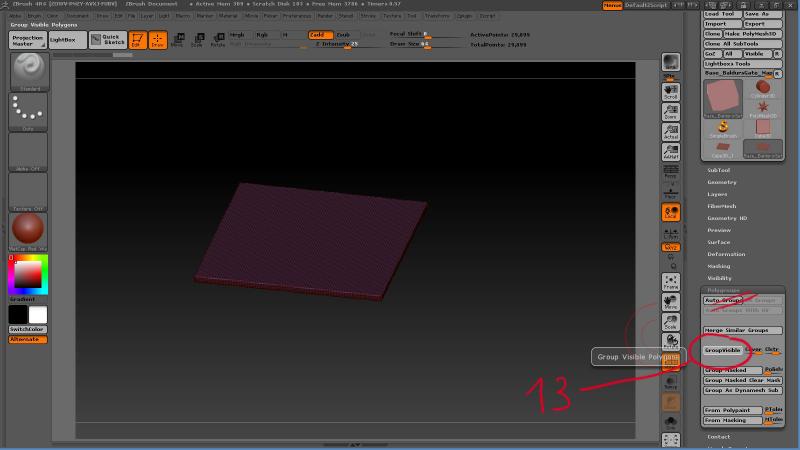Click the Auto Groups button
Viewport: 800px width, 450px height.
723,301
